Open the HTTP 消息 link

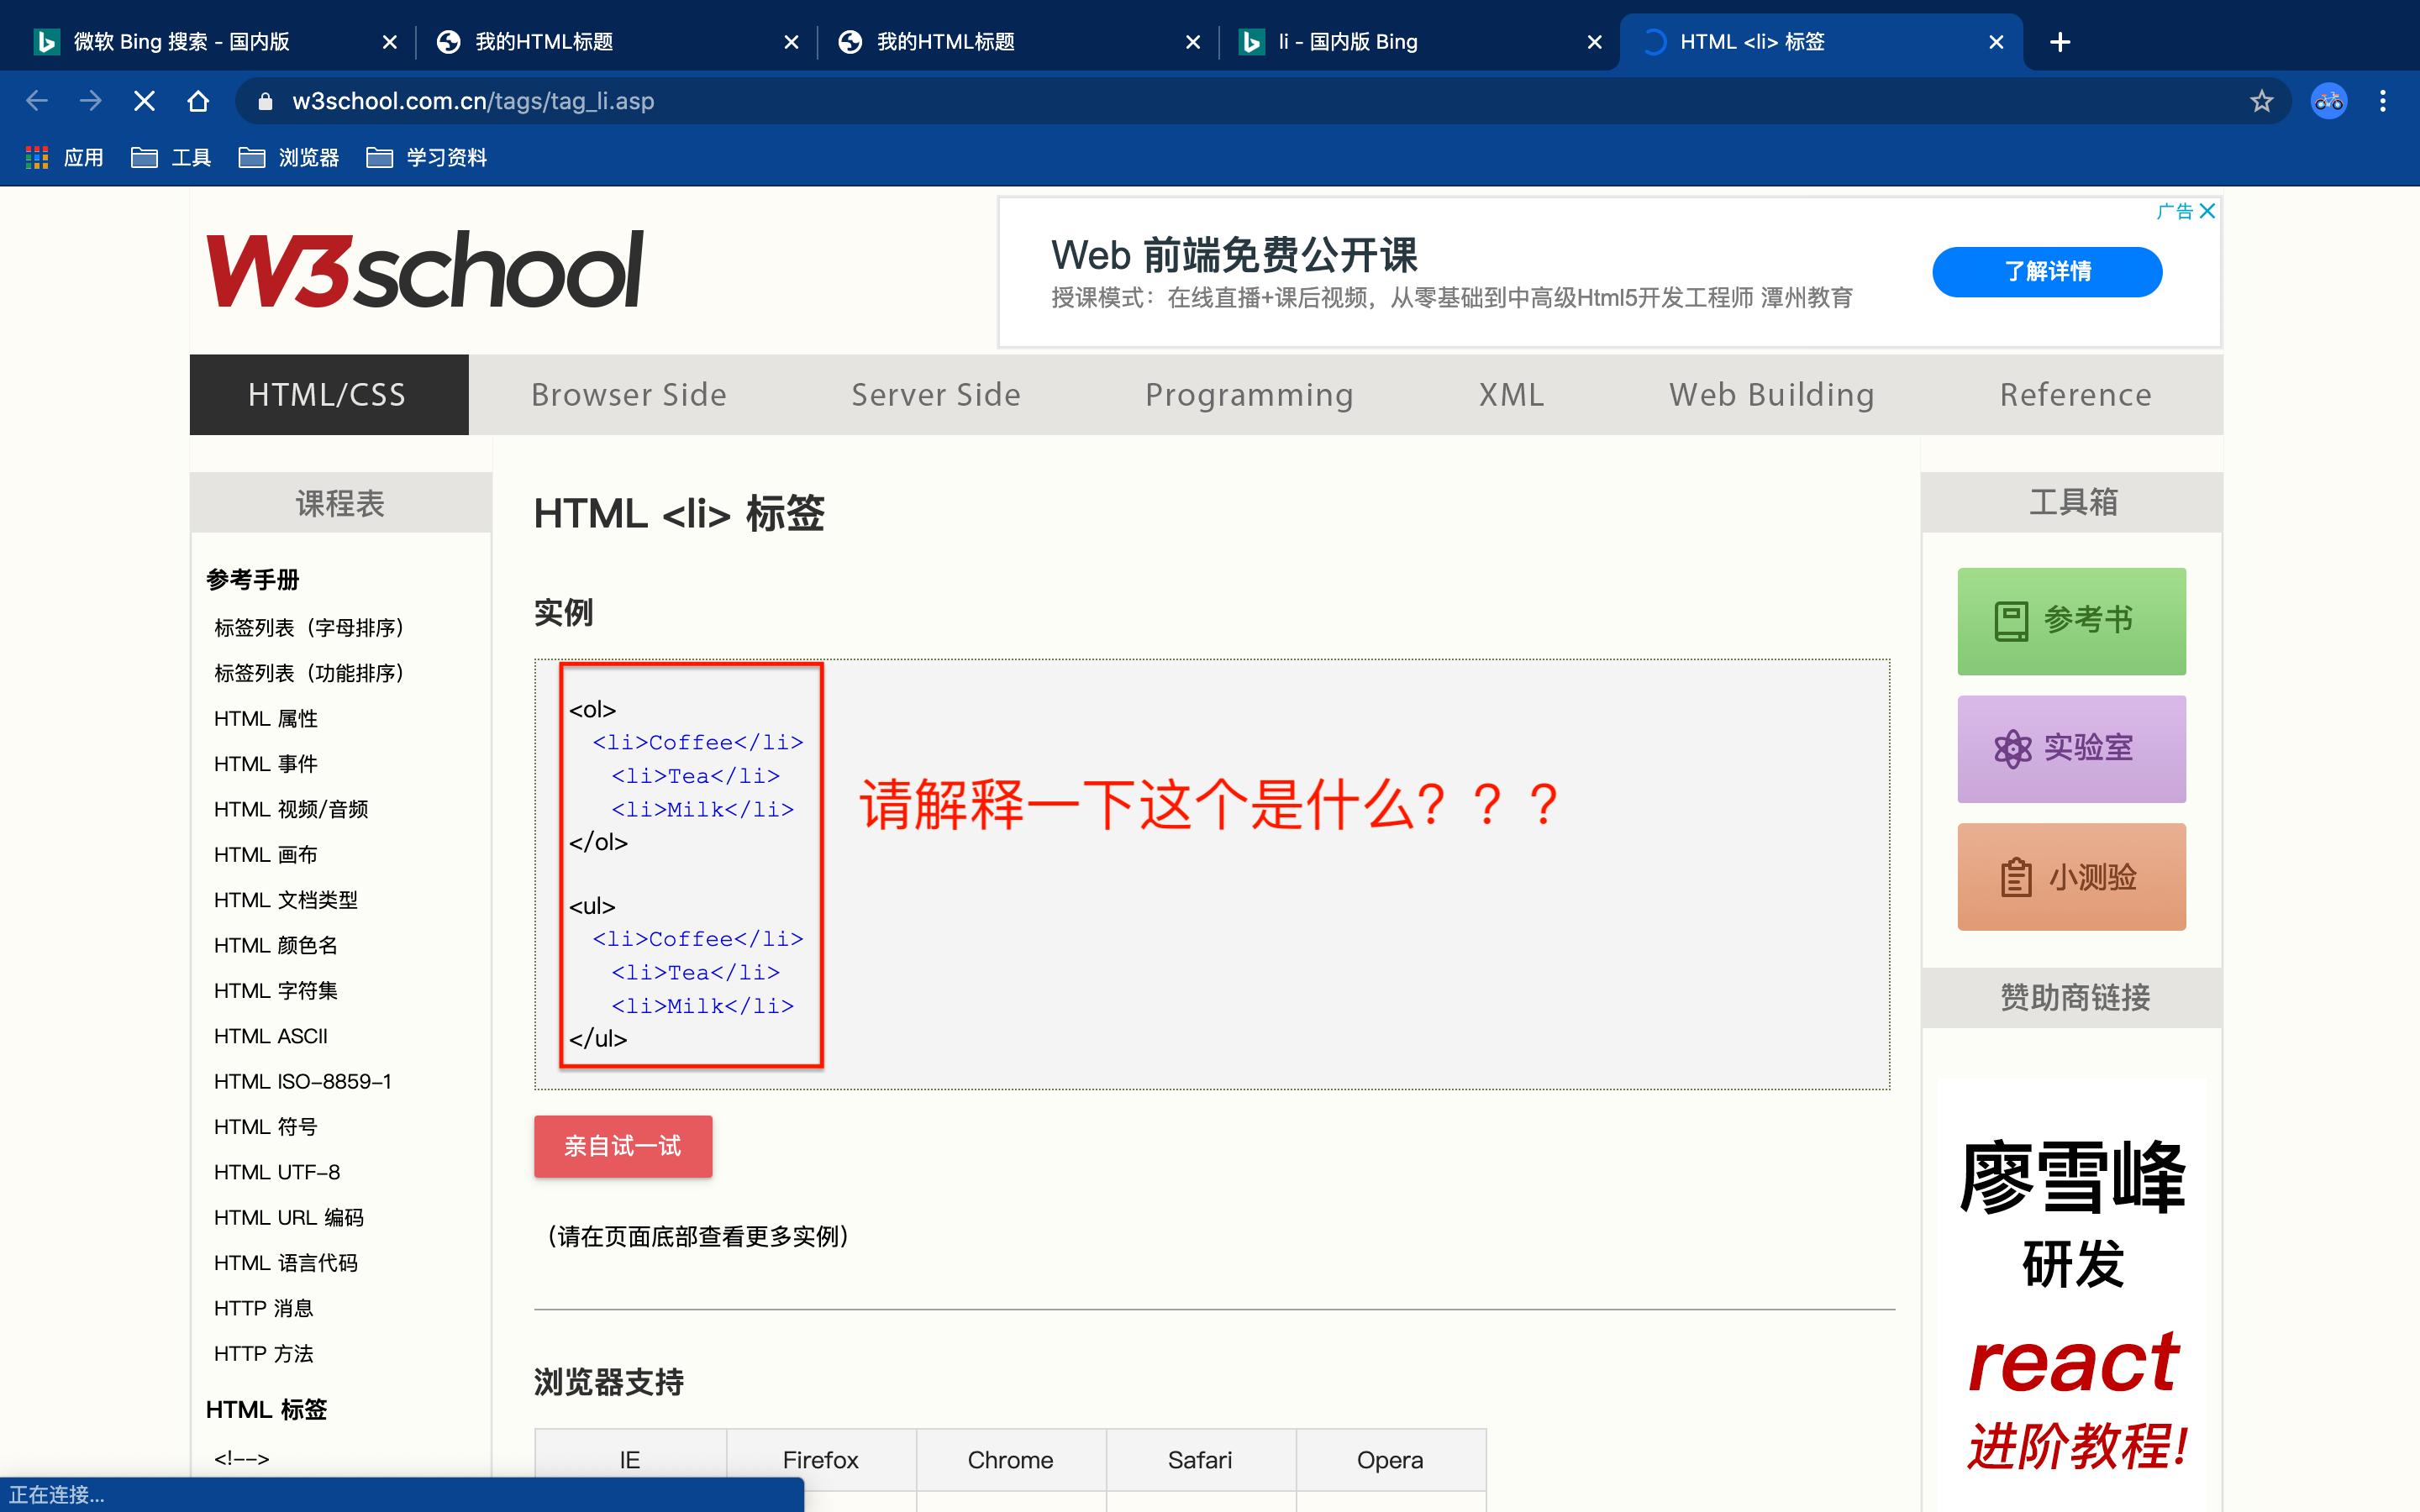264,1308
